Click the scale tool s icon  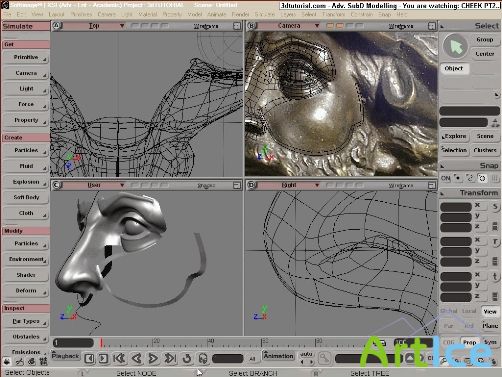pyautogui.click(x=495, y=207)
